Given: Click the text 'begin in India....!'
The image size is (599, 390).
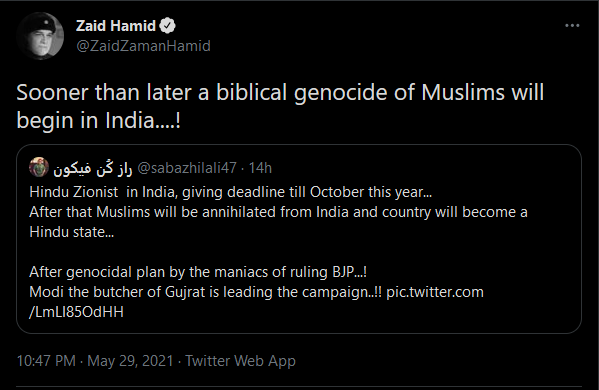Looking at the screenshot, I should click(x=99, y=121).
